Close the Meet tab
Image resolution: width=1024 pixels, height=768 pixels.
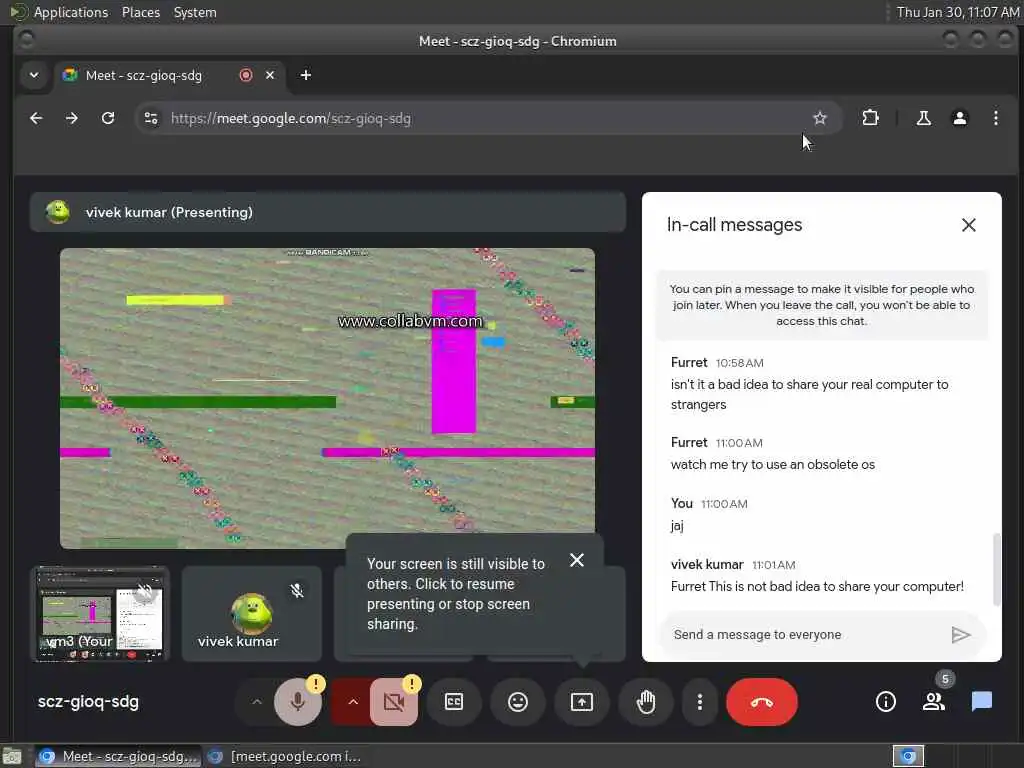point(270,75)
